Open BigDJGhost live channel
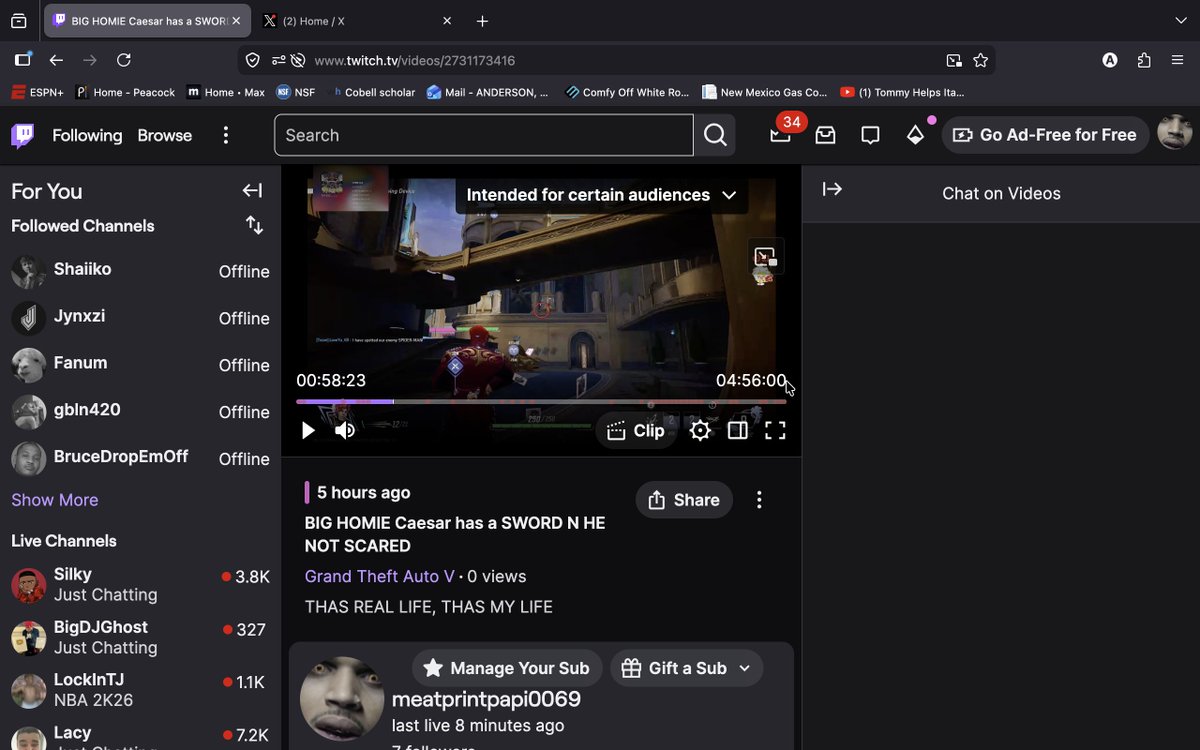This screenshot has width=1200, height=750. click(140, 638)
